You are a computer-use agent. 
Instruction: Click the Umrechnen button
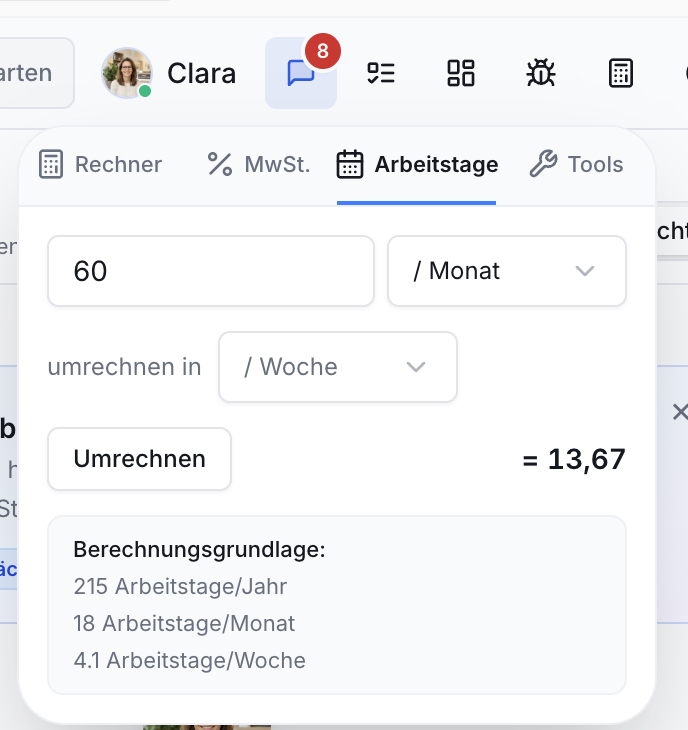click(x=140, y=459)
